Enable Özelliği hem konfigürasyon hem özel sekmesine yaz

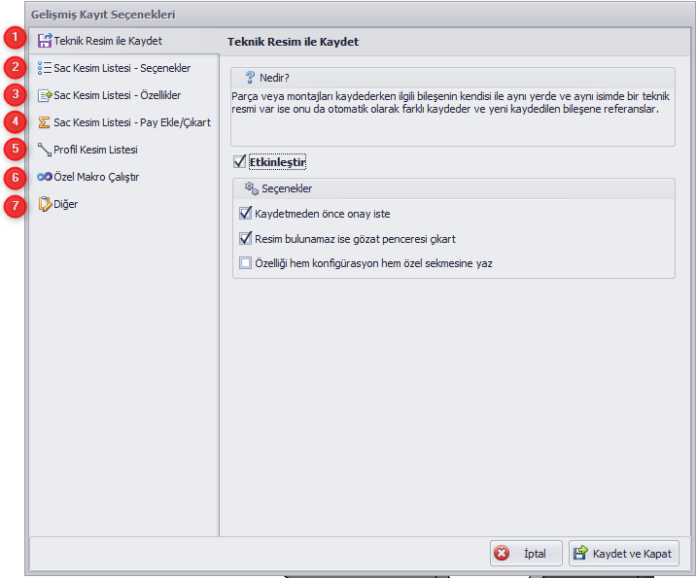click(x=245, y=264)
